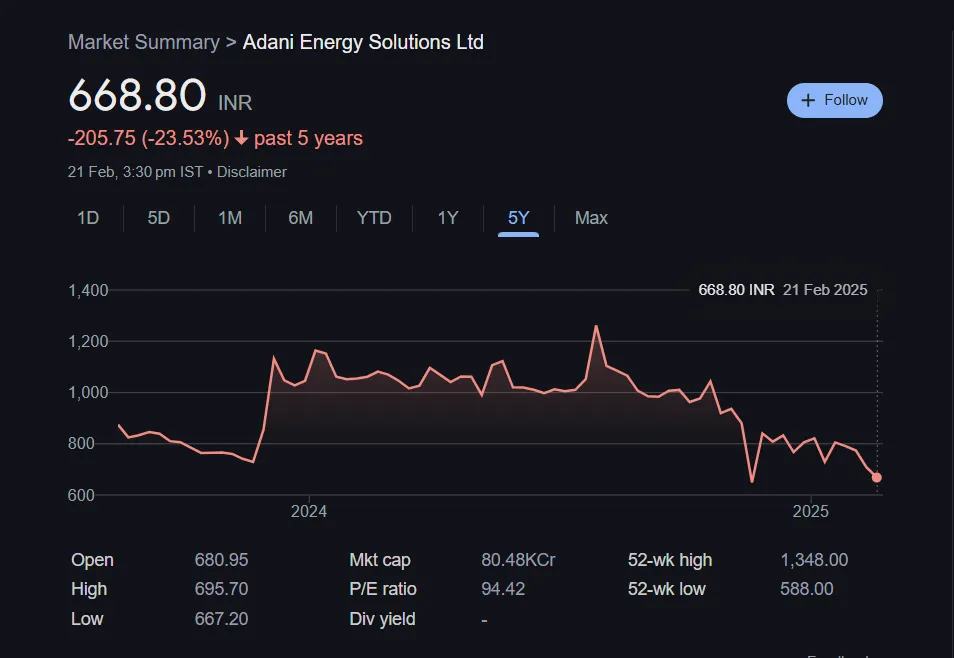Image resolution: width=954 pixels, height=658 pixels.
Task: Click the down arrow icon beside change
Action: tap(242, 138)
